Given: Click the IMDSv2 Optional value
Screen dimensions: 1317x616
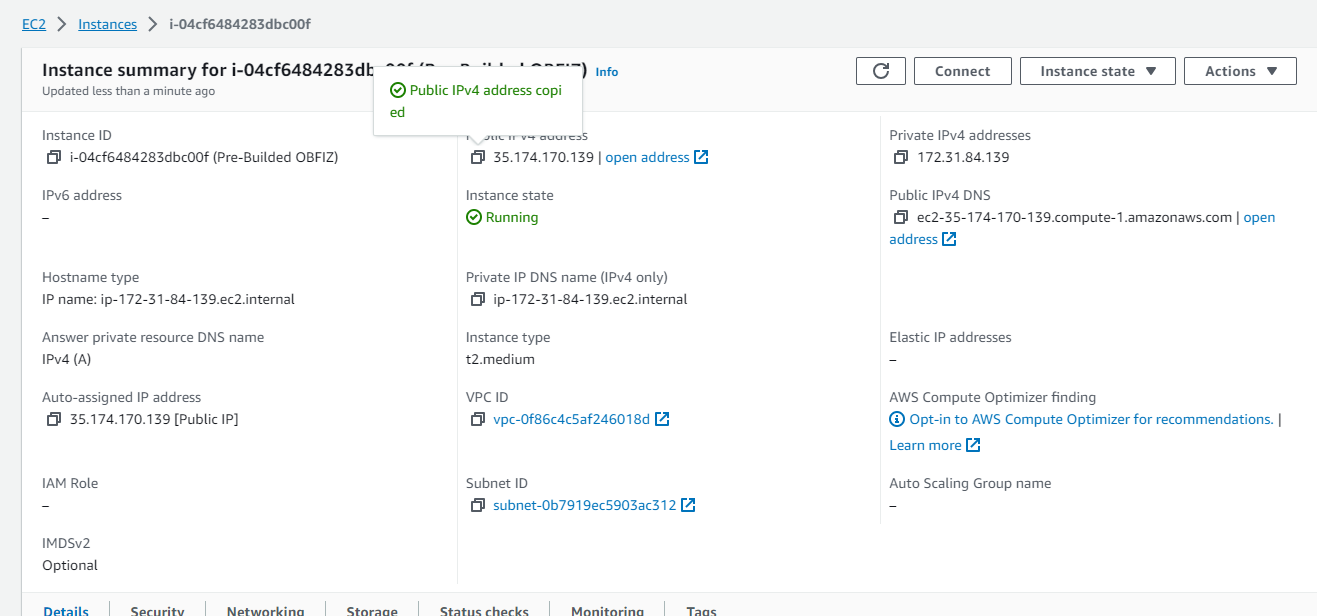Looking at the screenshot, I should point(70,565).
